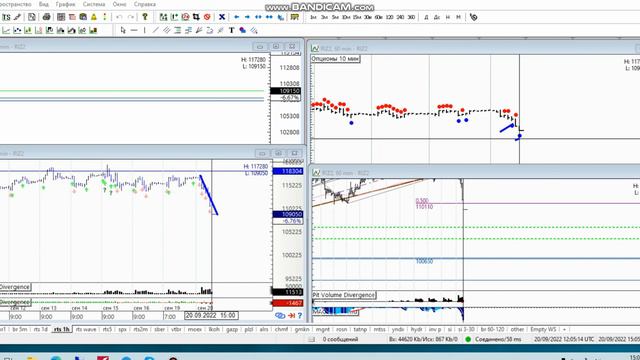Click the 100650 level label in chart
Image resolution: width=640 pixels, height=360 pixels.
[x=424, y=261]
